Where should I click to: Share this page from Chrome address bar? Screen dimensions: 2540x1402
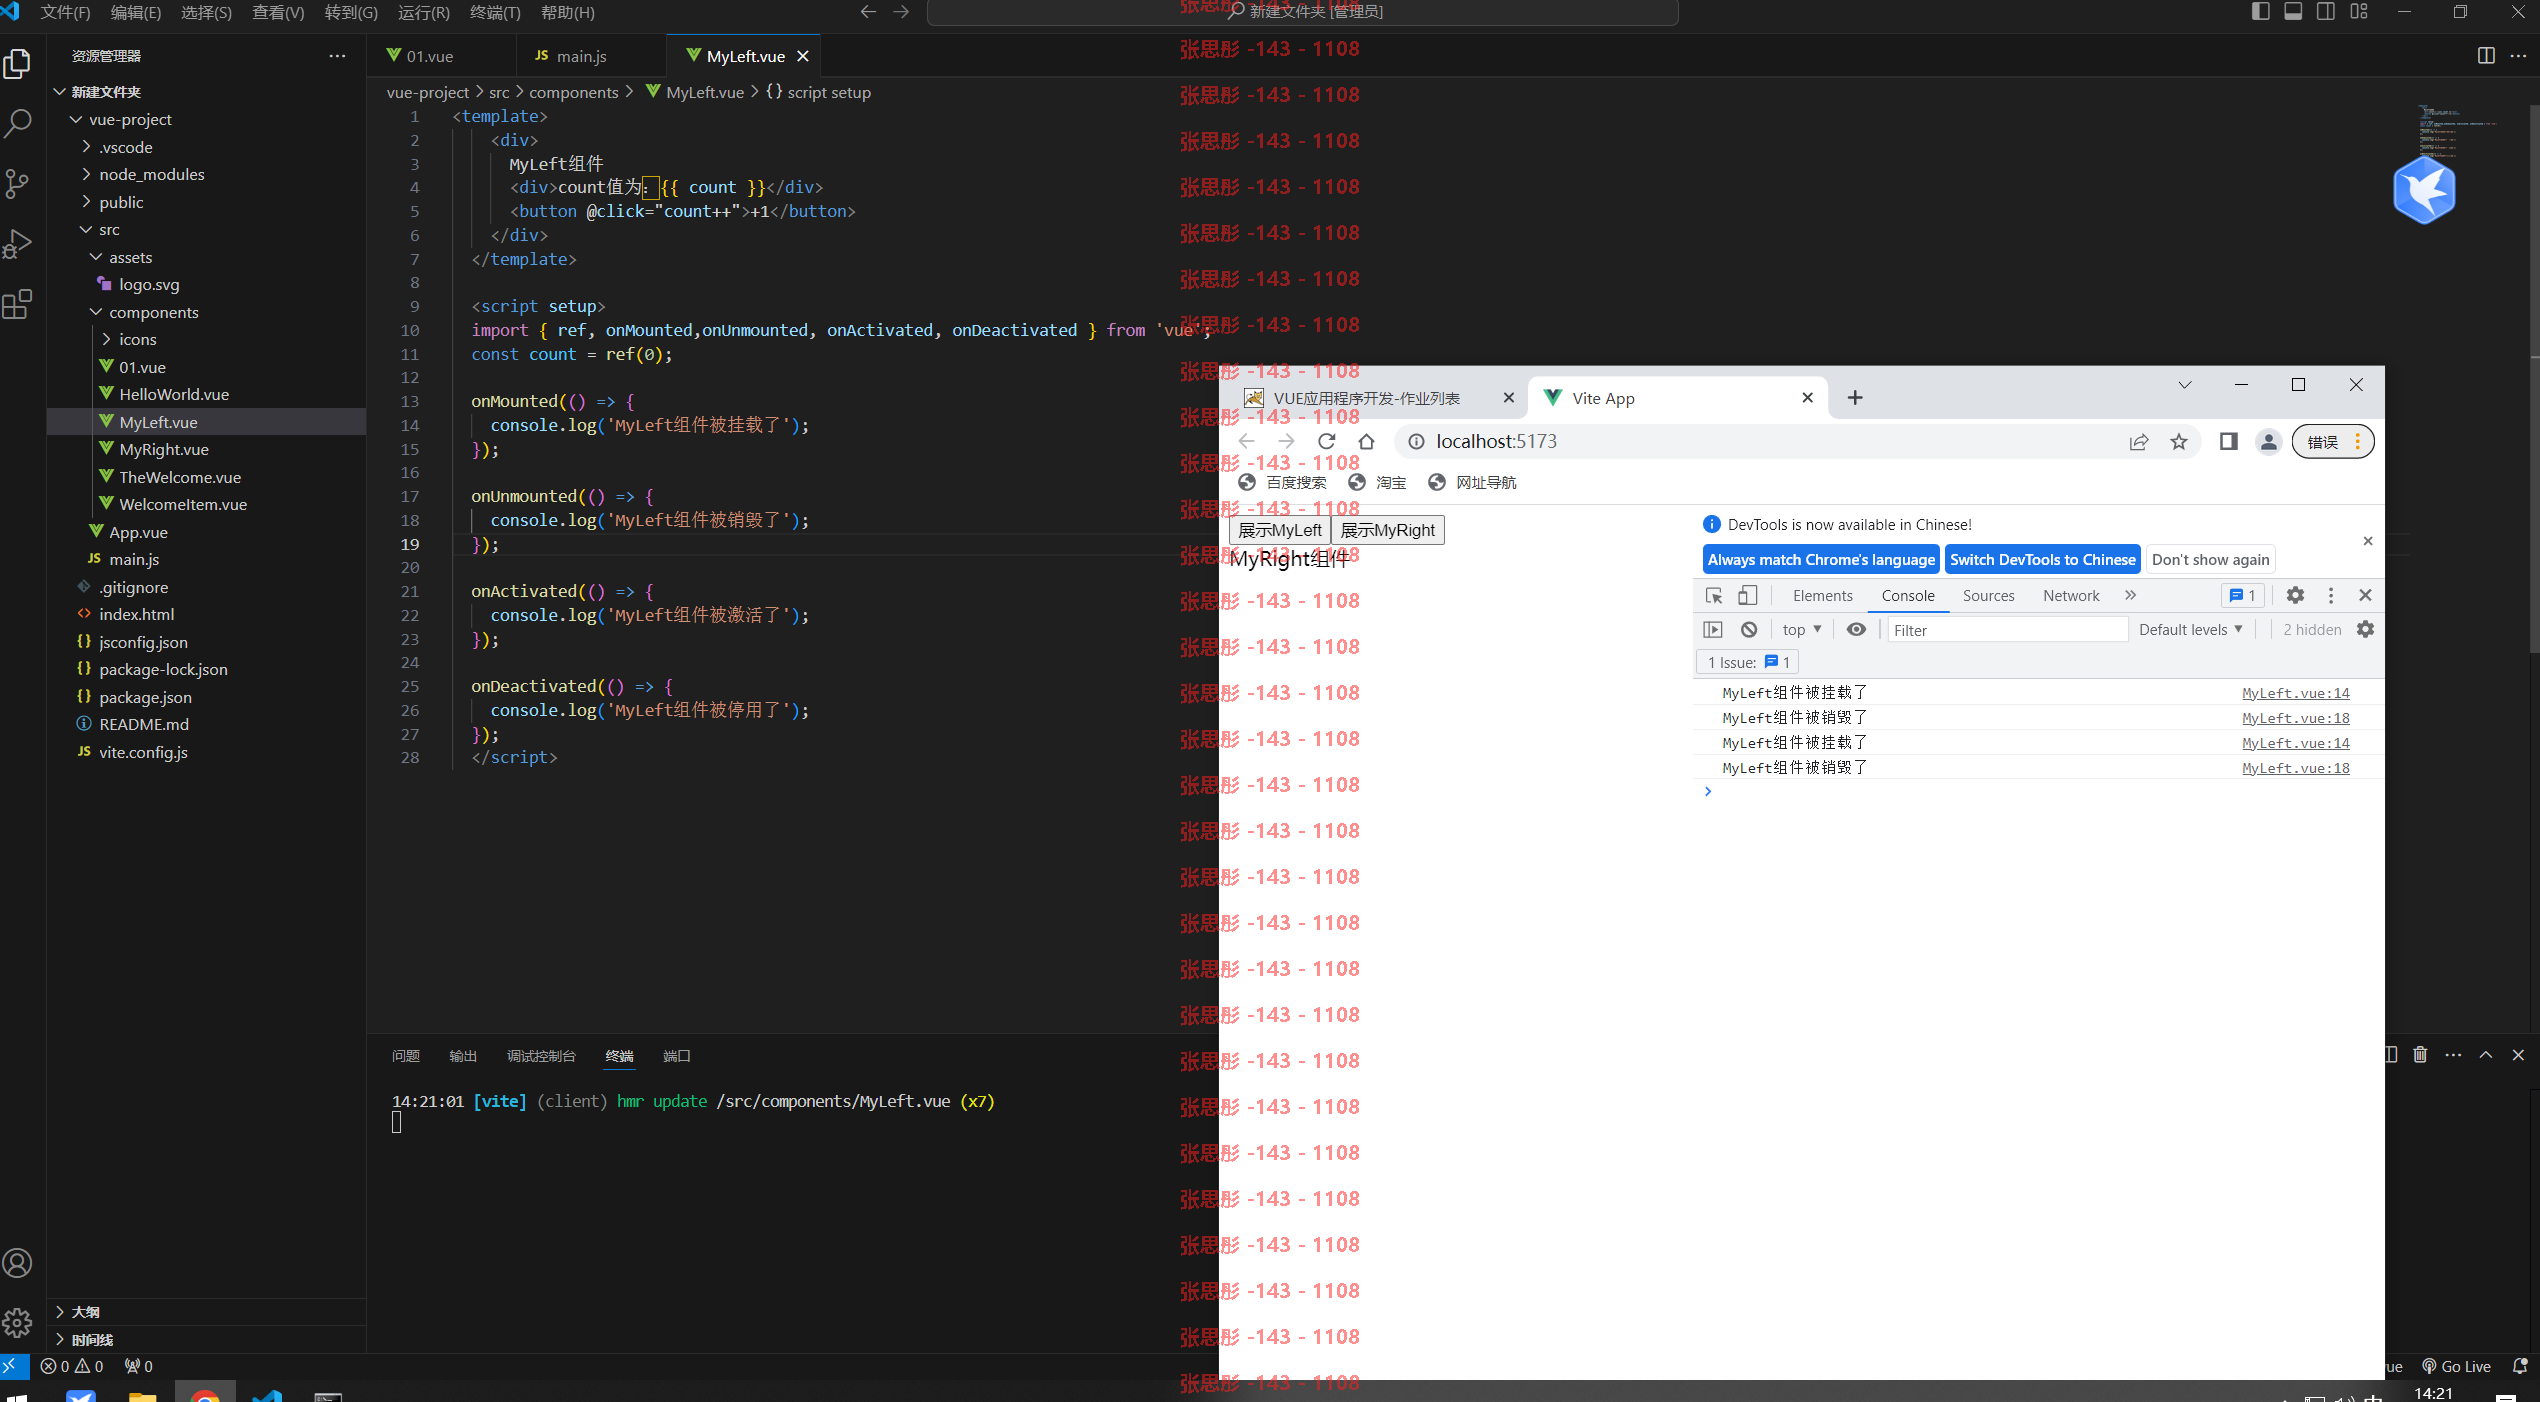[2139, 442]
